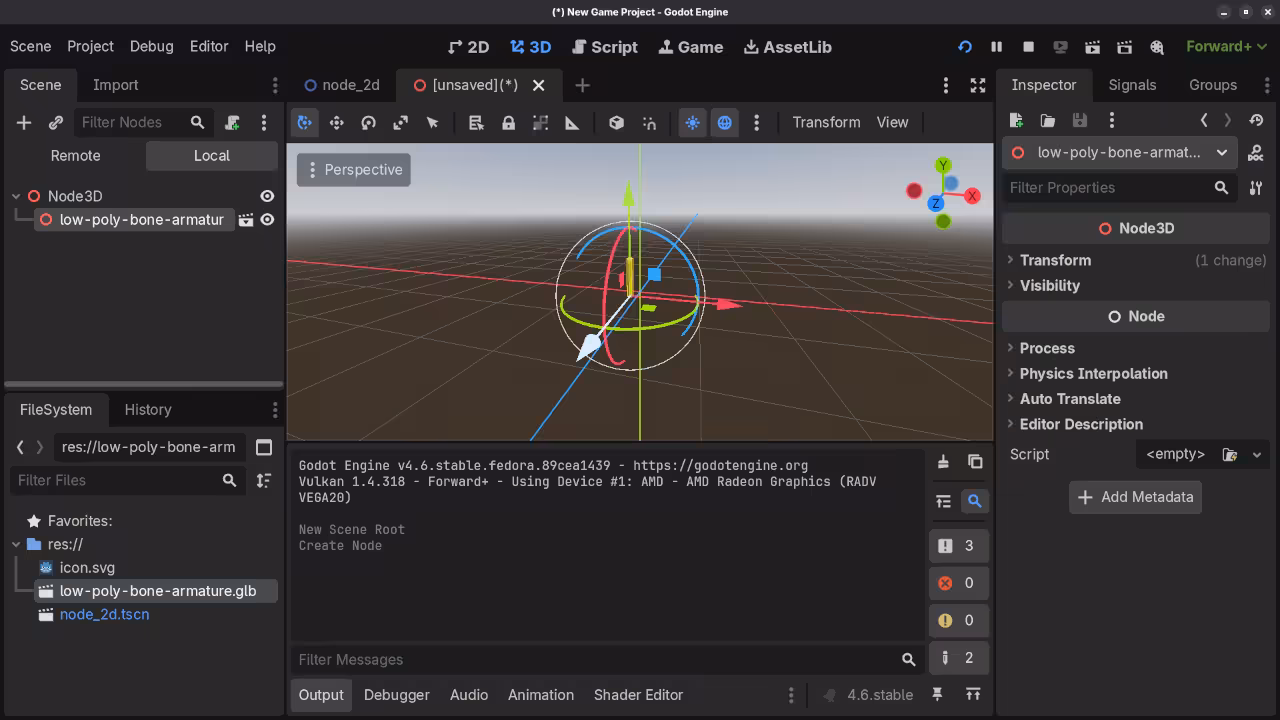Expand the Transform section in the Inspector
The height and width of the screenshot is (720, 1280).
click(1055, 260)
